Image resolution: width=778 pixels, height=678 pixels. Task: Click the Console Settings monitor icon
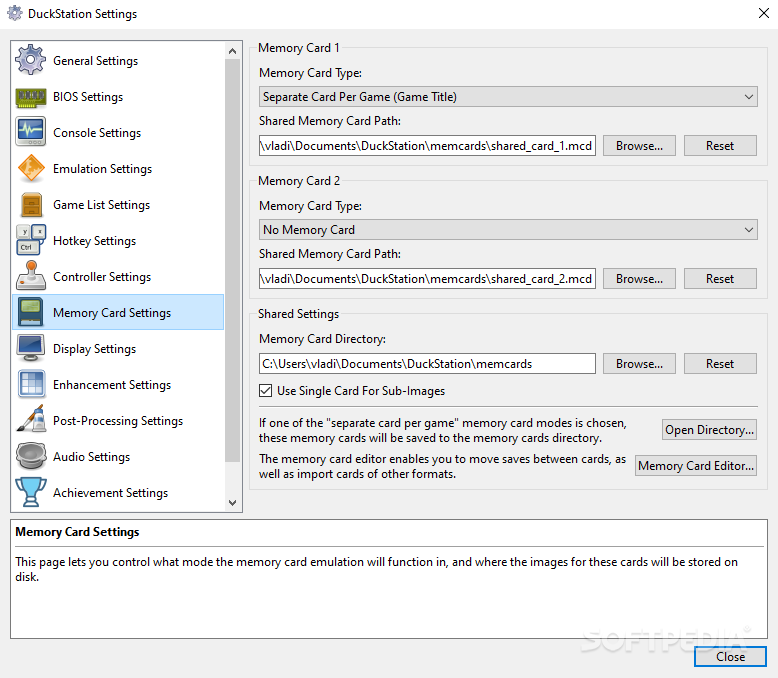click(30, 132)
